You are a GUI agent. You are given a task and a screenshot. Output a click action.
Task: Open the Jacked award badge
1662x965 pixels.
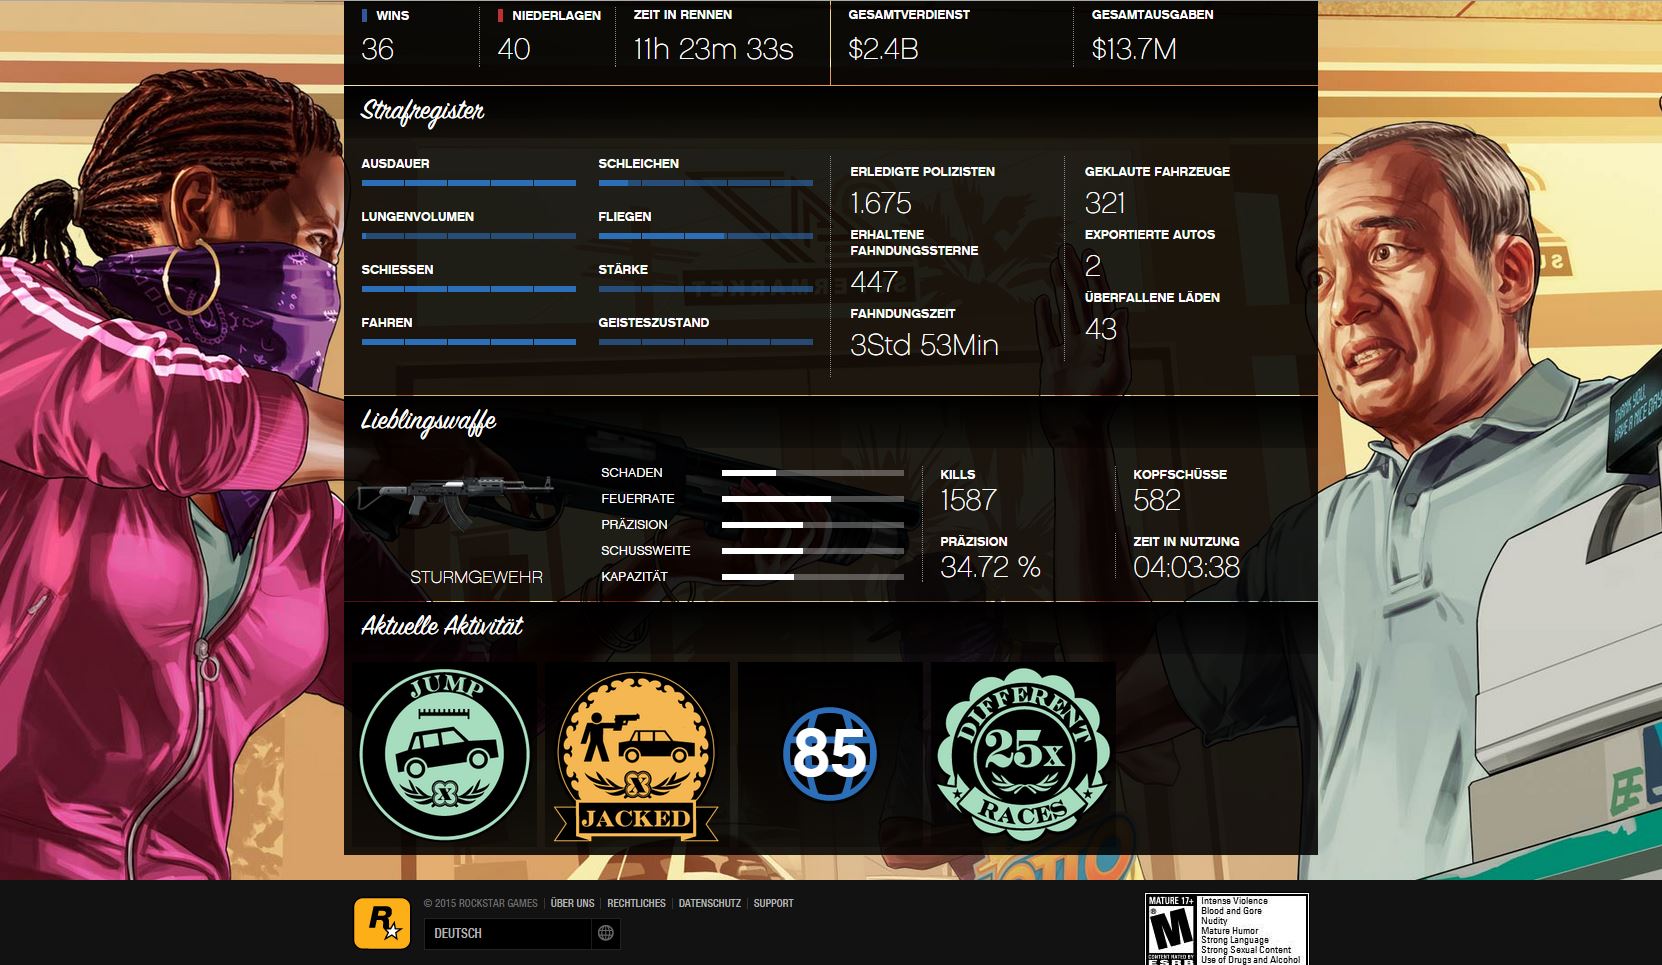[636, 757]
